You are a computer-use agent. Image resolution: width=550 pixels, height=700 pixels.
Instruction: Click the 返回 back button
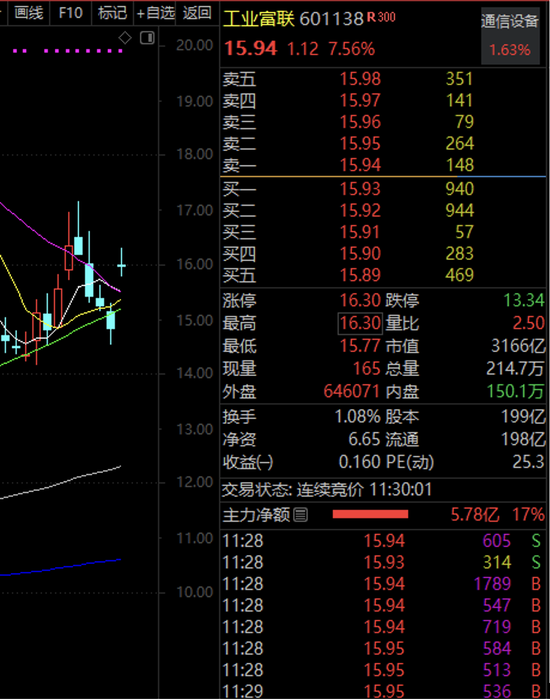click(197, 12)
